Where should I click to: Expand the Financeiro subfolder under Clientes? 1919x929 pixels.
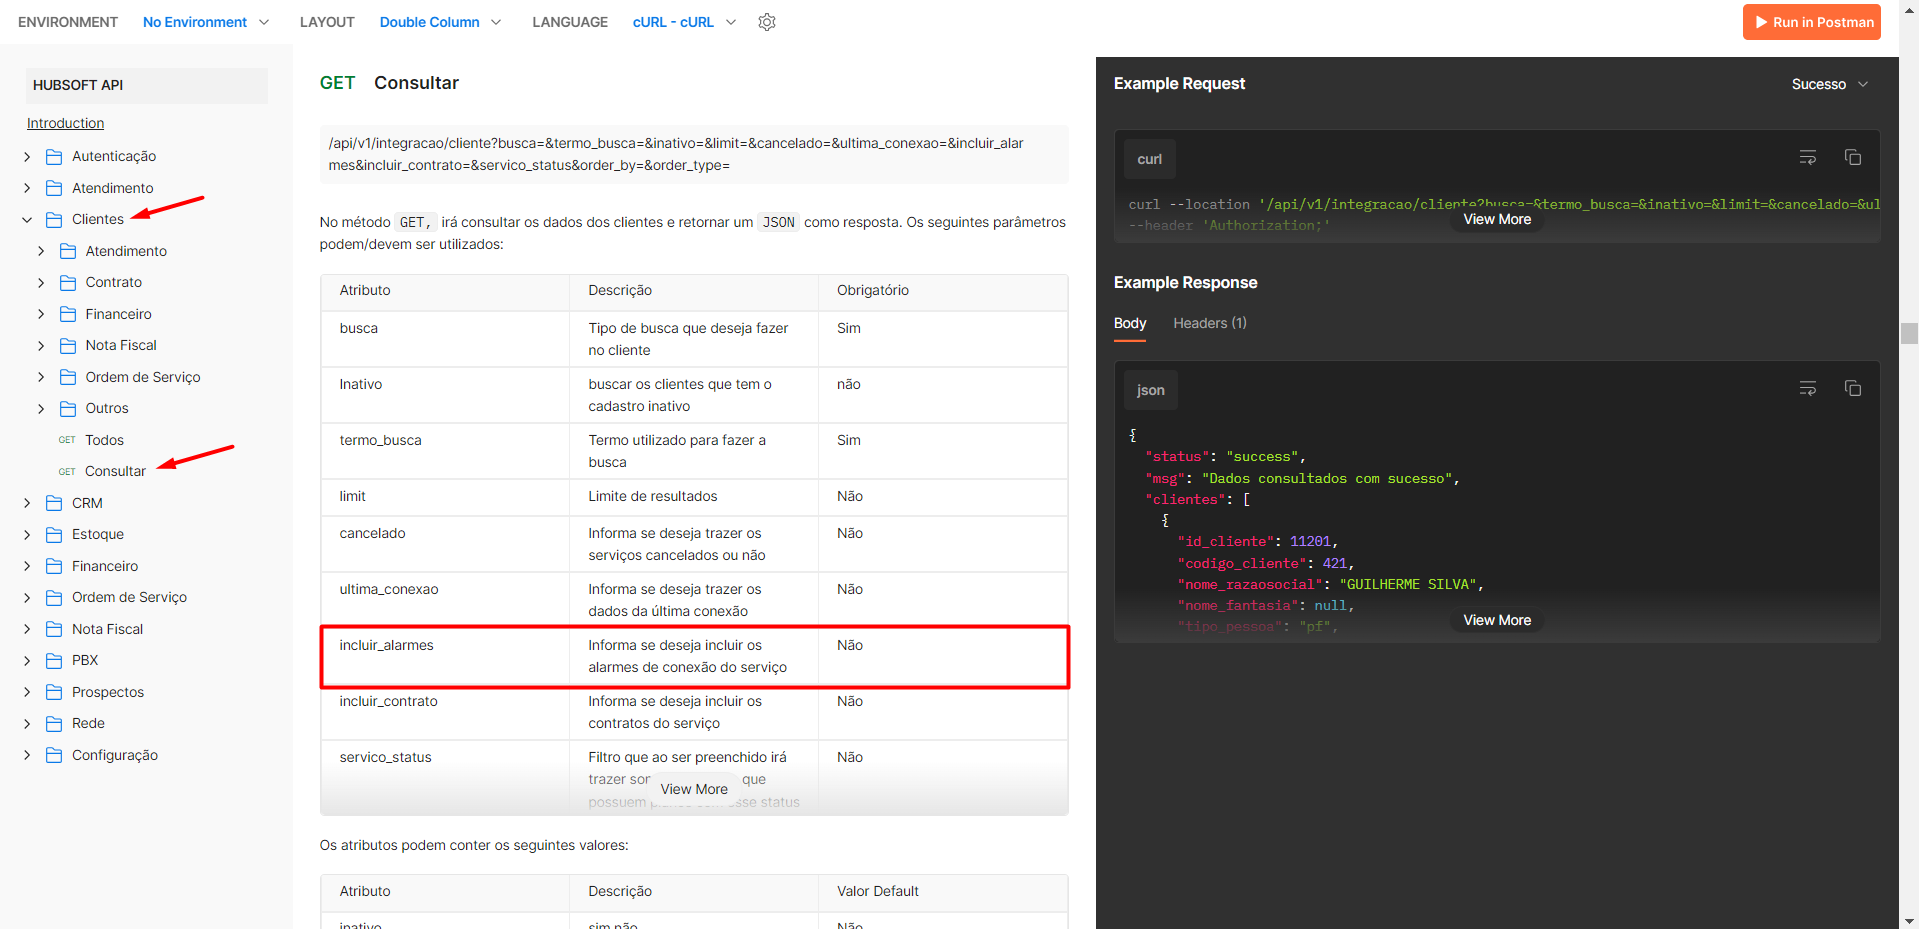(x=41, y=314)
